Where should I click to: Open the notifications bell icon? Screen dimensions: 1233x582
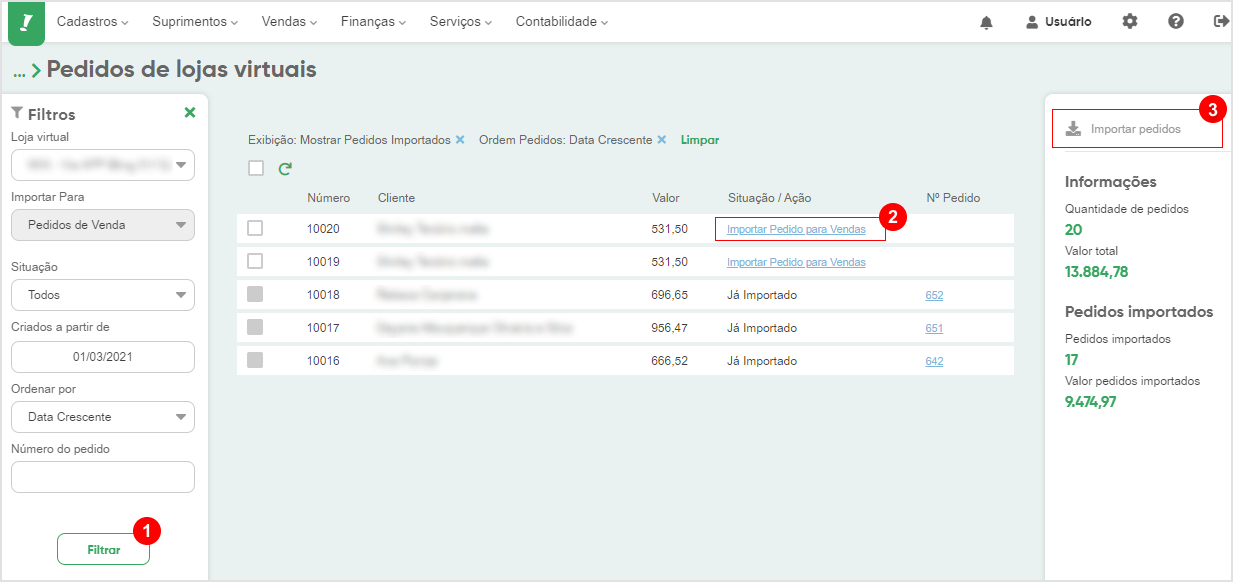coord(986,22)
